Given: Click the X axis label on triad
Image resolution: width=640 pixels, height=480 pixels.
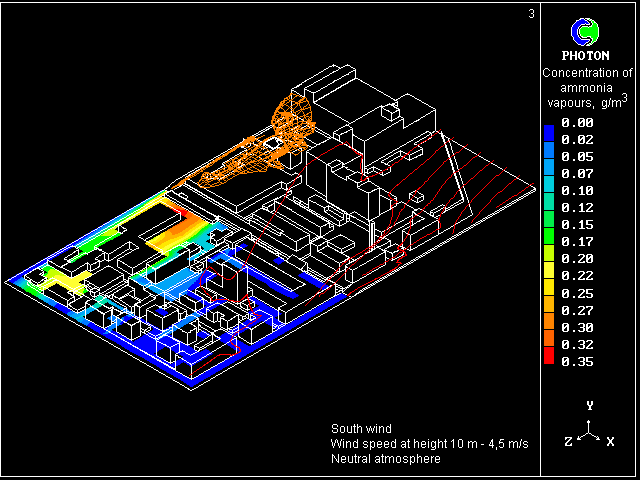Looking at the screenshot, I should click(x=610, y=441).
